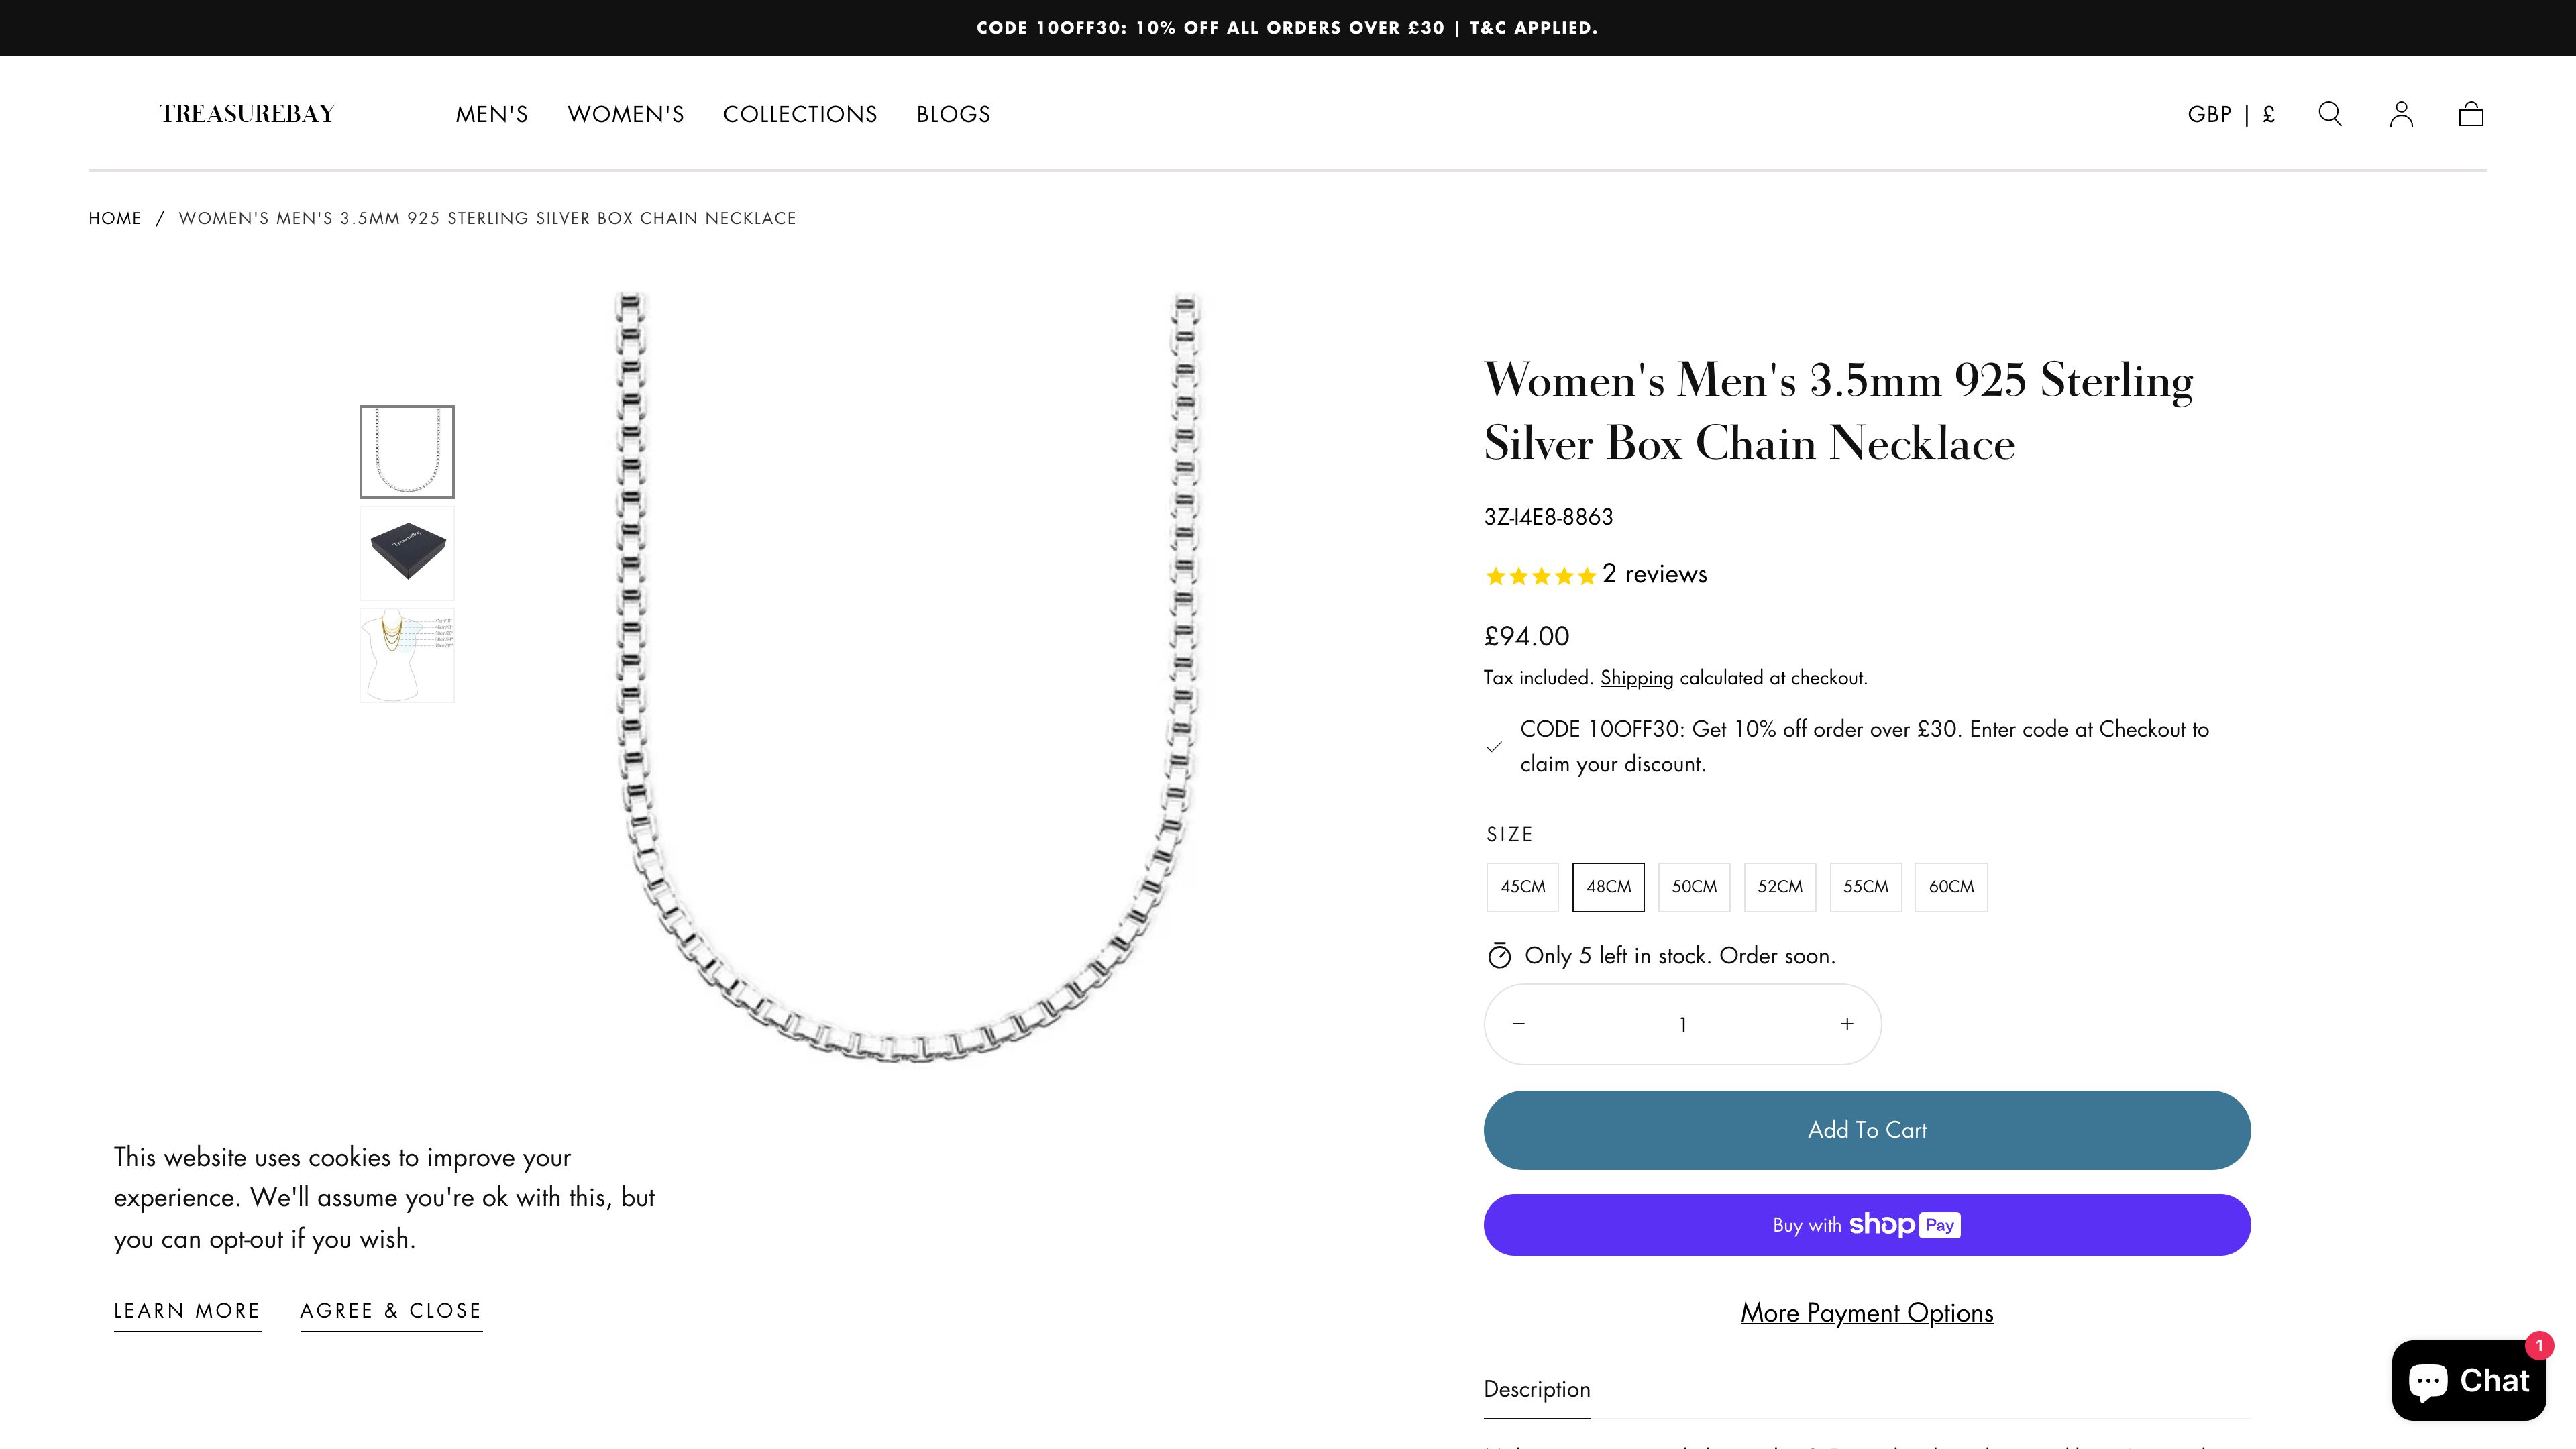
Task: Expand the Collections navigation menu
Action: click(800, 114)
